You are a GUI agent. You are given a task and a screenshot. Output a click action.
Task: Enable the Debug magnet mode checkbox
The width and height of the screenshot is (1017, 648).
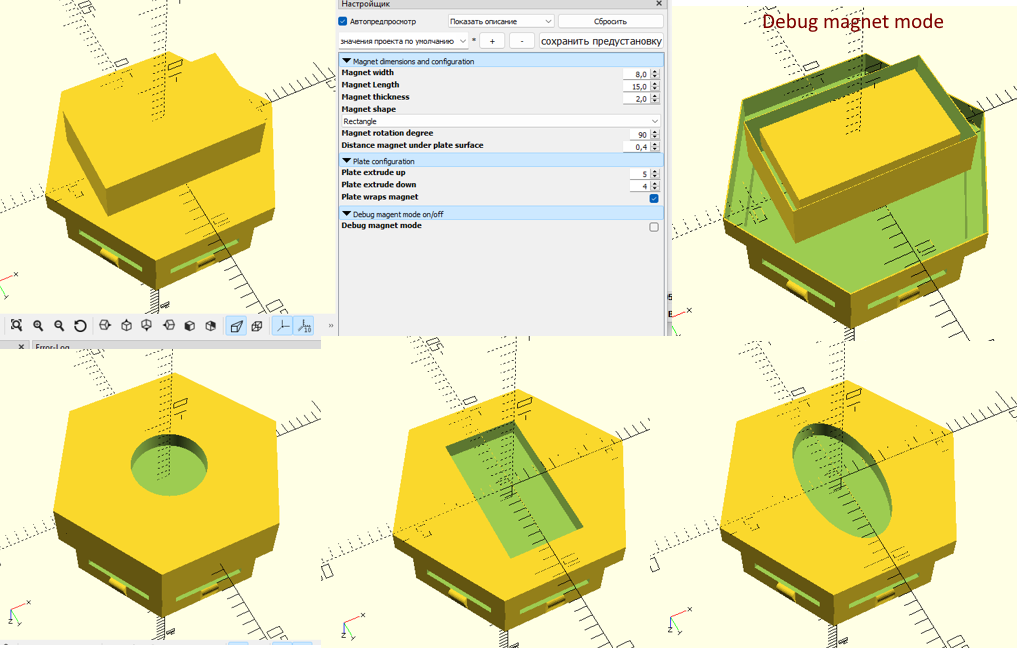coord(653,226)
